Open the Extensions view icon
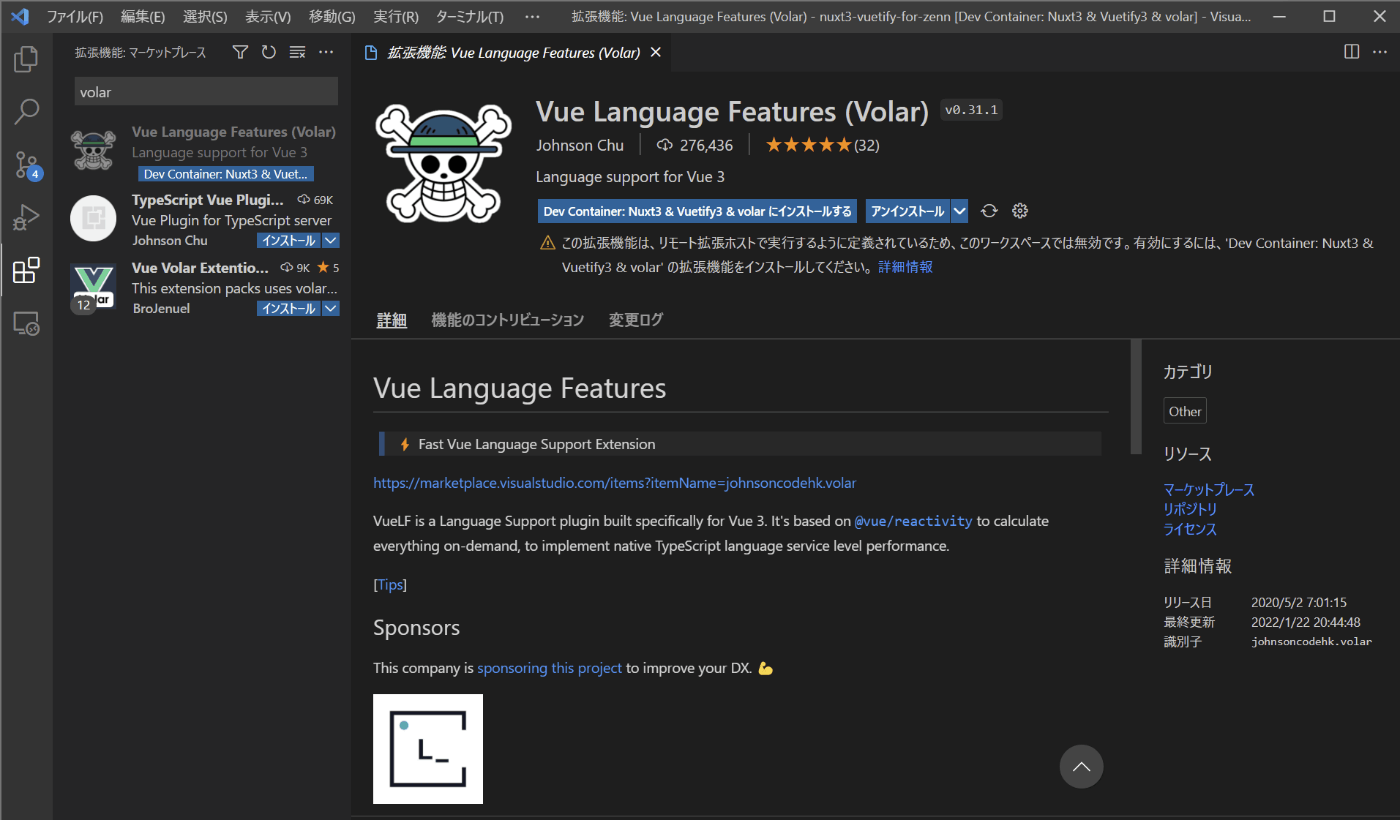Screen dimensions: 1400x820 26,270
